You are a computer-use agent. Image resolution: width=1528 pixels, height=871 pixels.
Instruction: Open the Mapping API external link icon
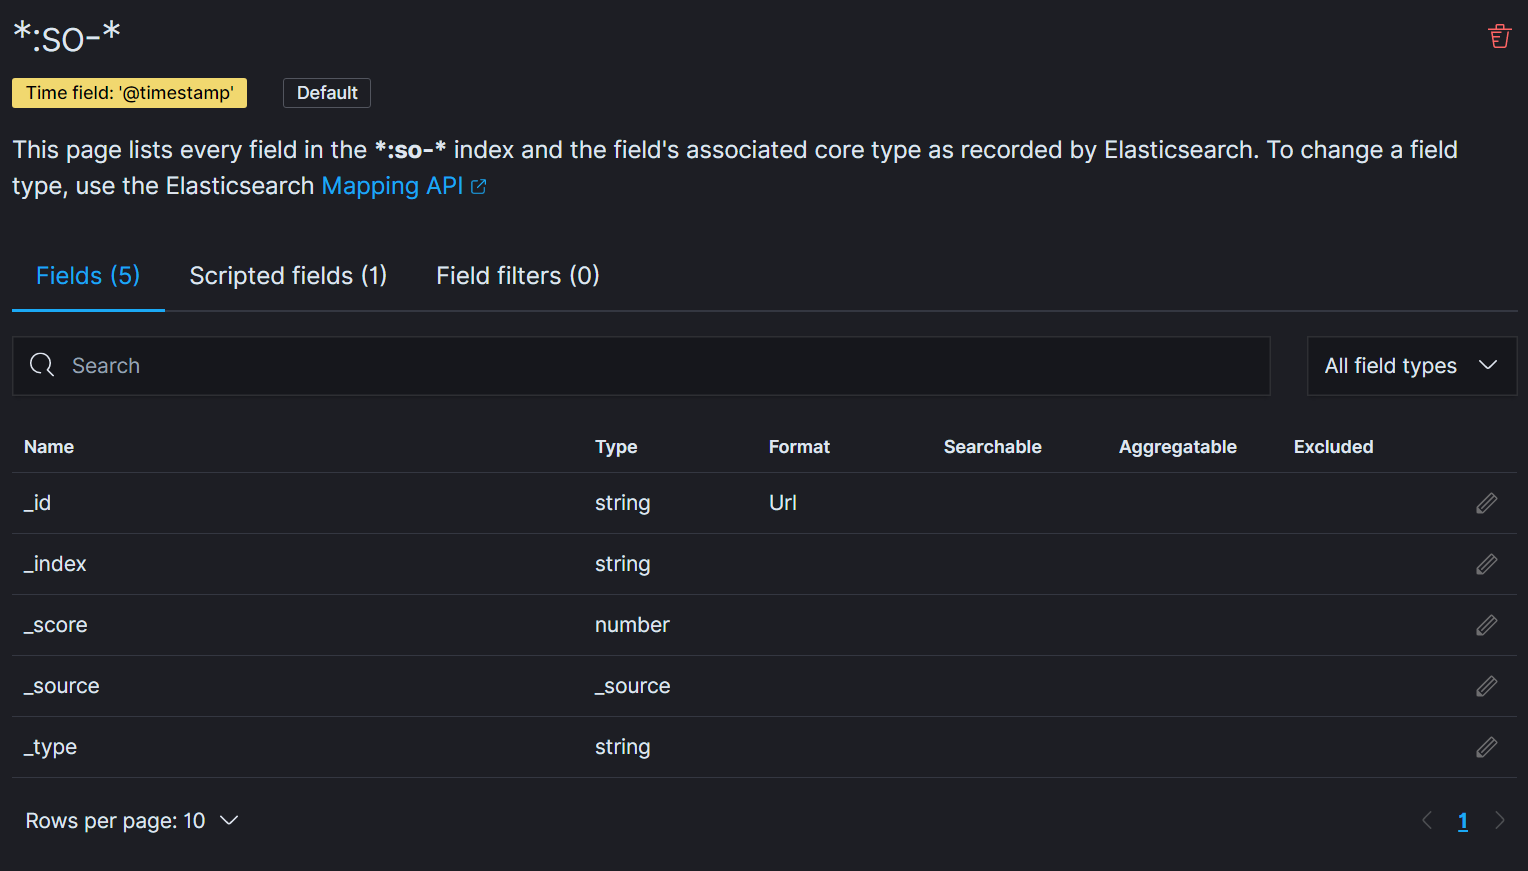[x=479, y=187]
